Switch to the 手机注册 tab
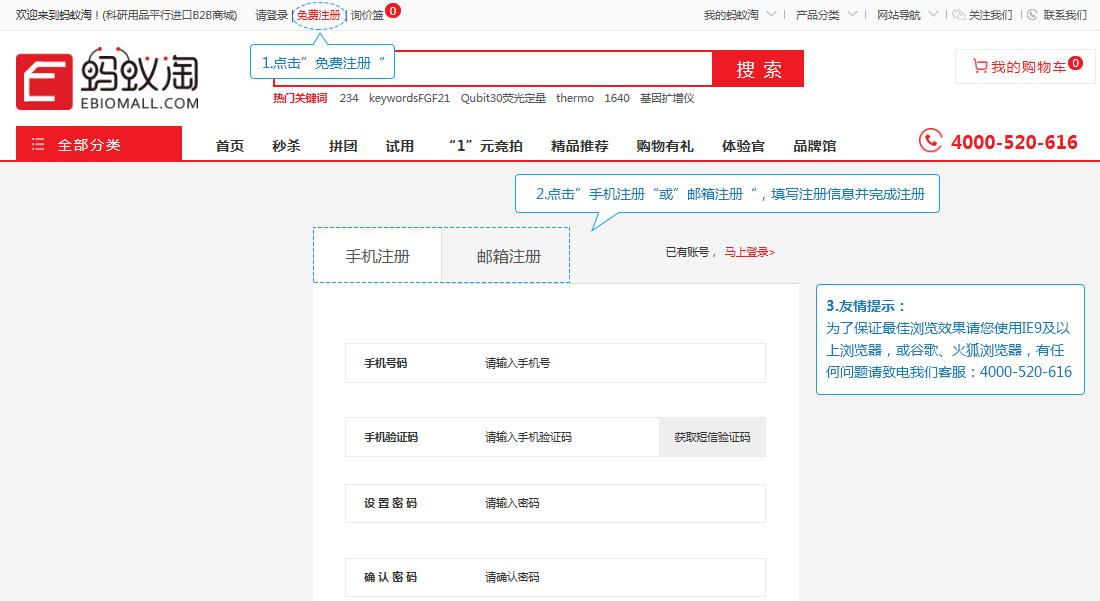 [377, 256]
